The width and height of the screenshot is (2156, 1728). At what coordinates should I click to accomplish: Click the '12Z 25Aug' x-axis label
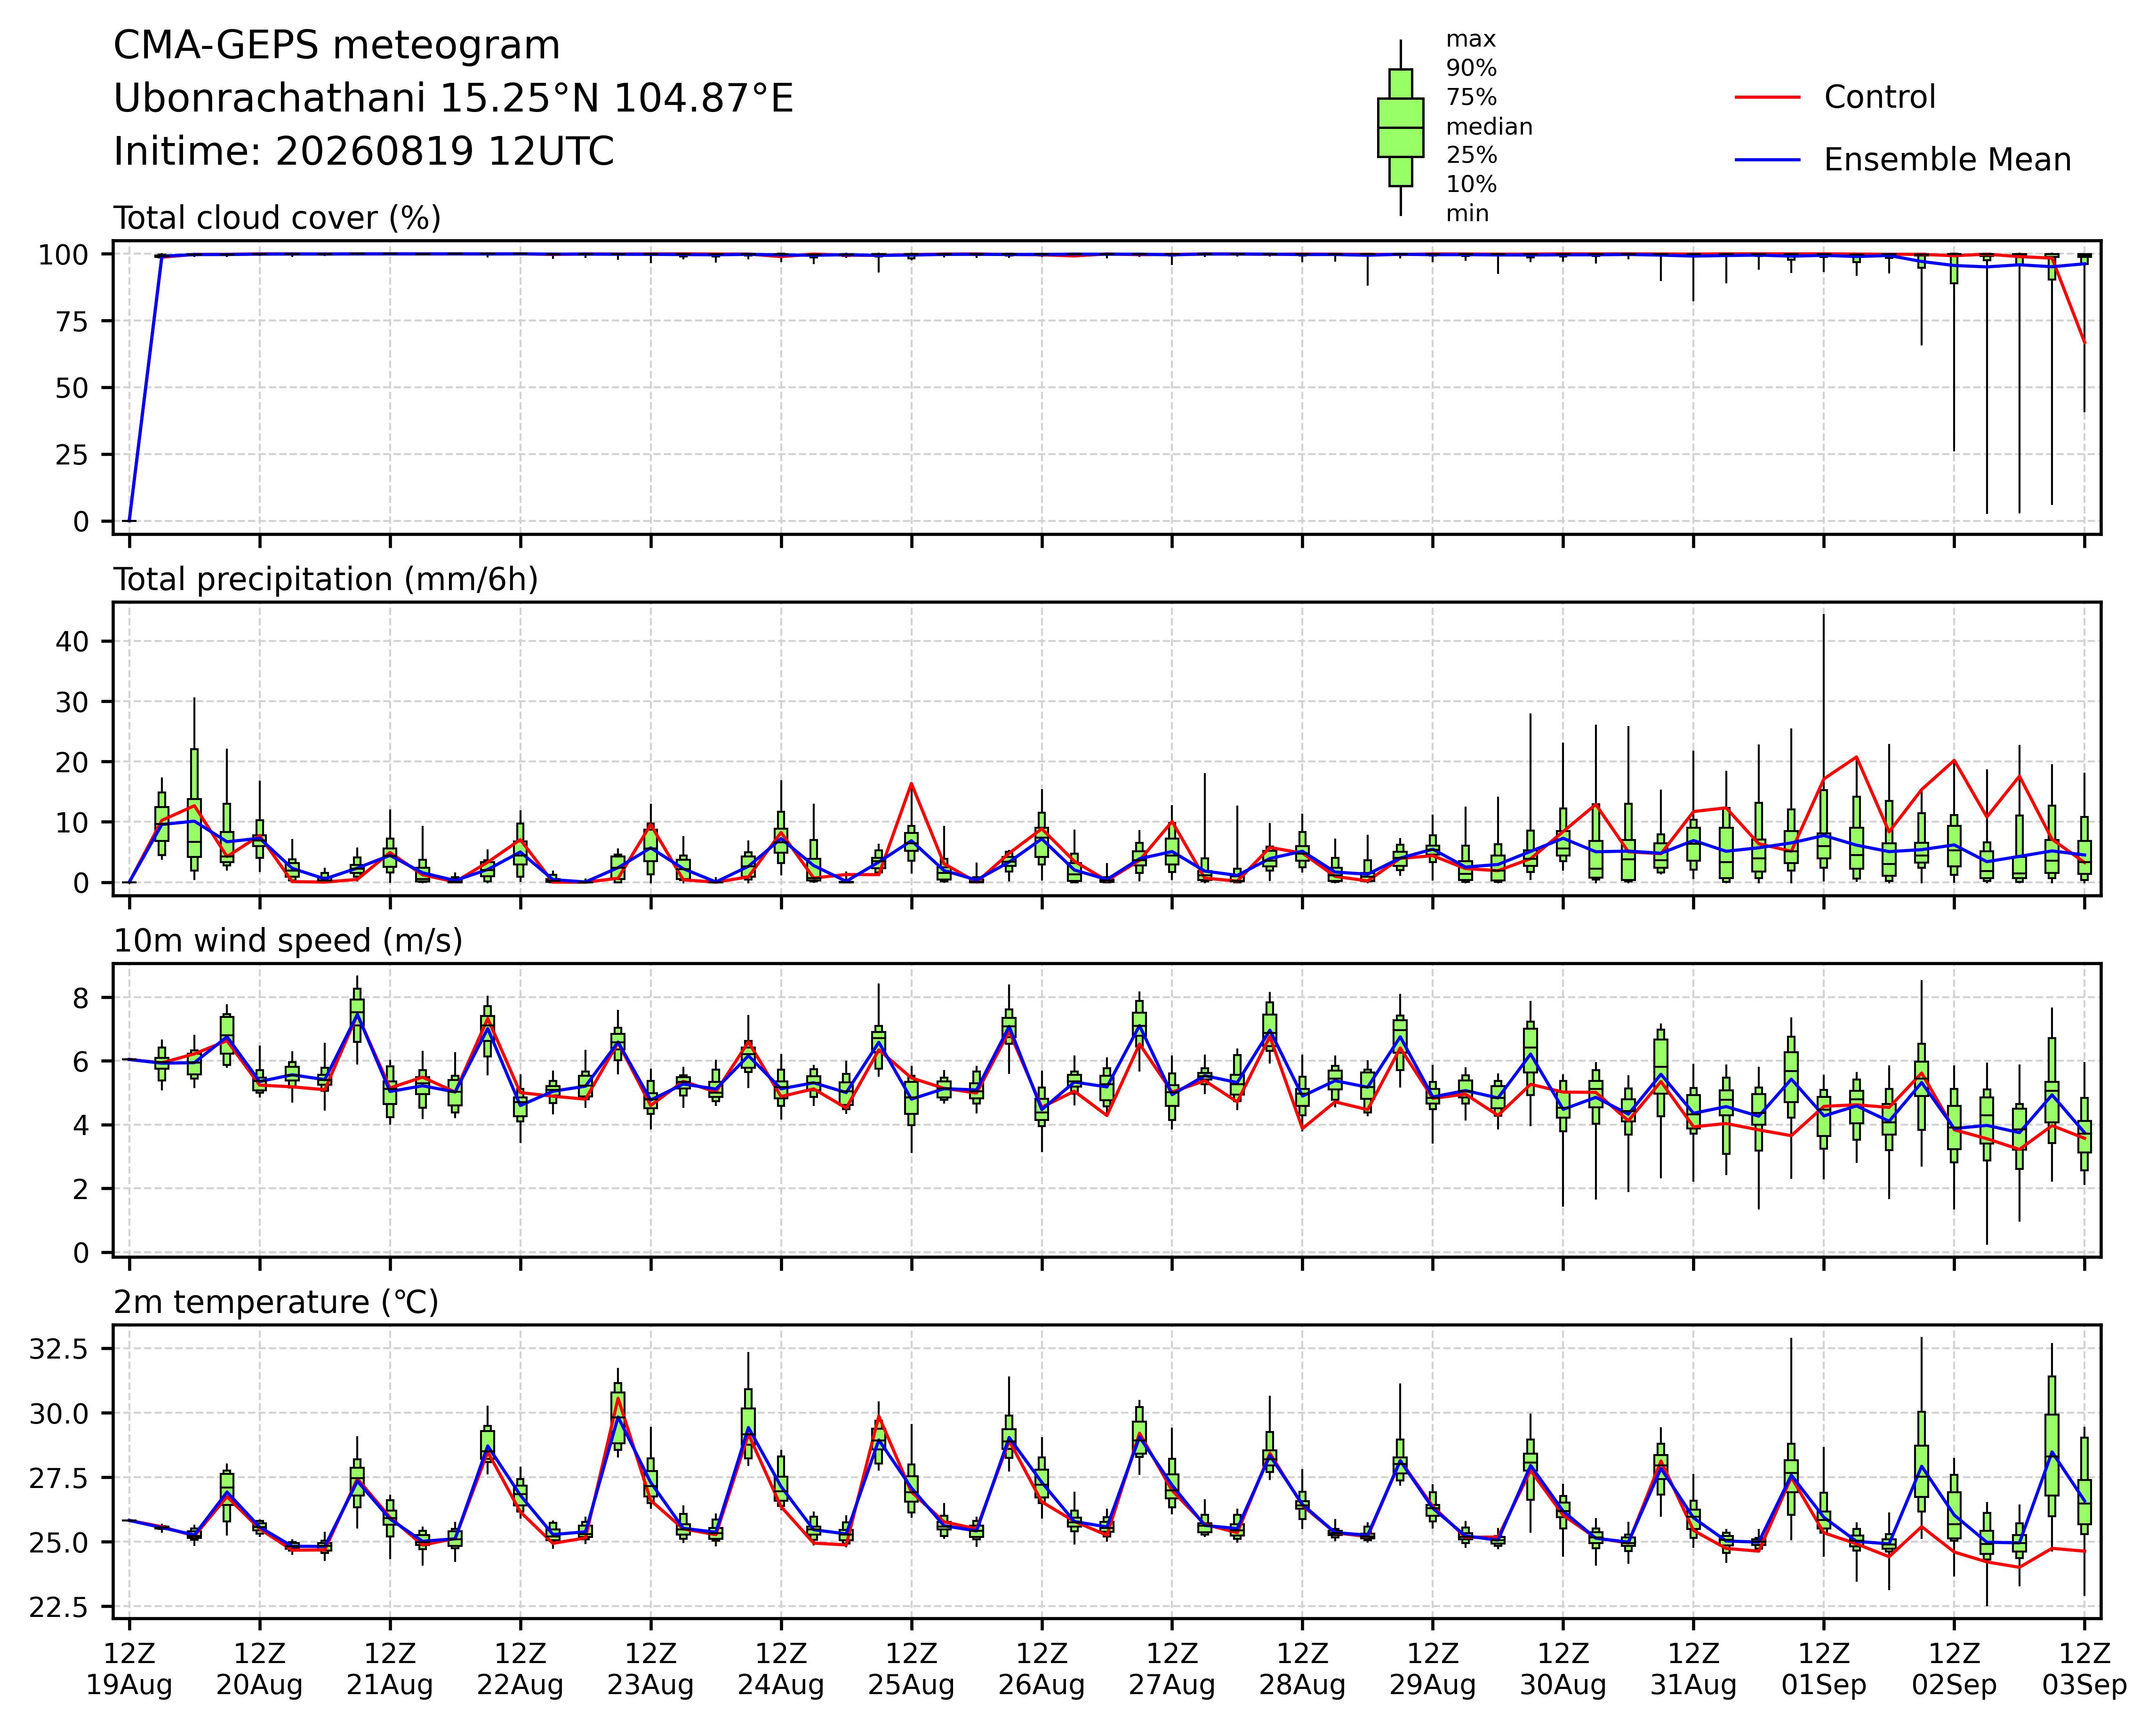[x=911, y=1669]
